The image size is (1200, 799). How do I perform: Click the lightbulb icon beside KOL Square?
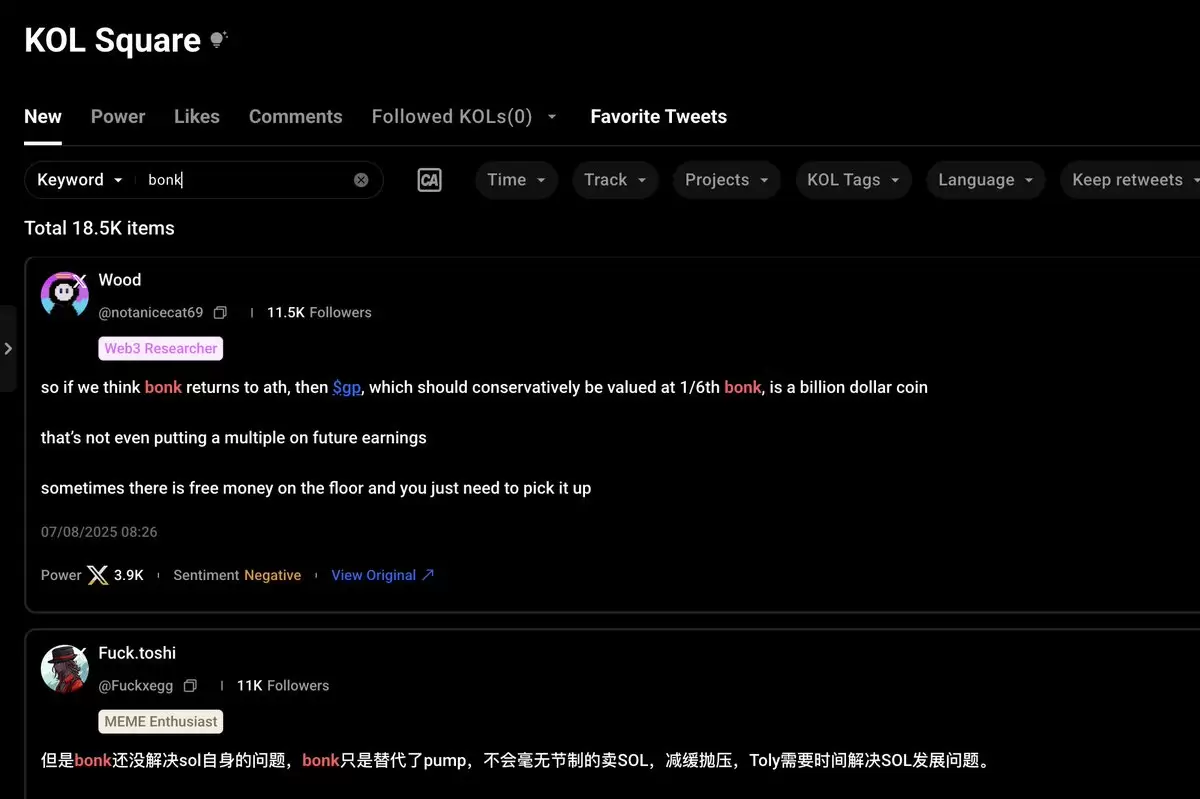[x=218, y=40]
